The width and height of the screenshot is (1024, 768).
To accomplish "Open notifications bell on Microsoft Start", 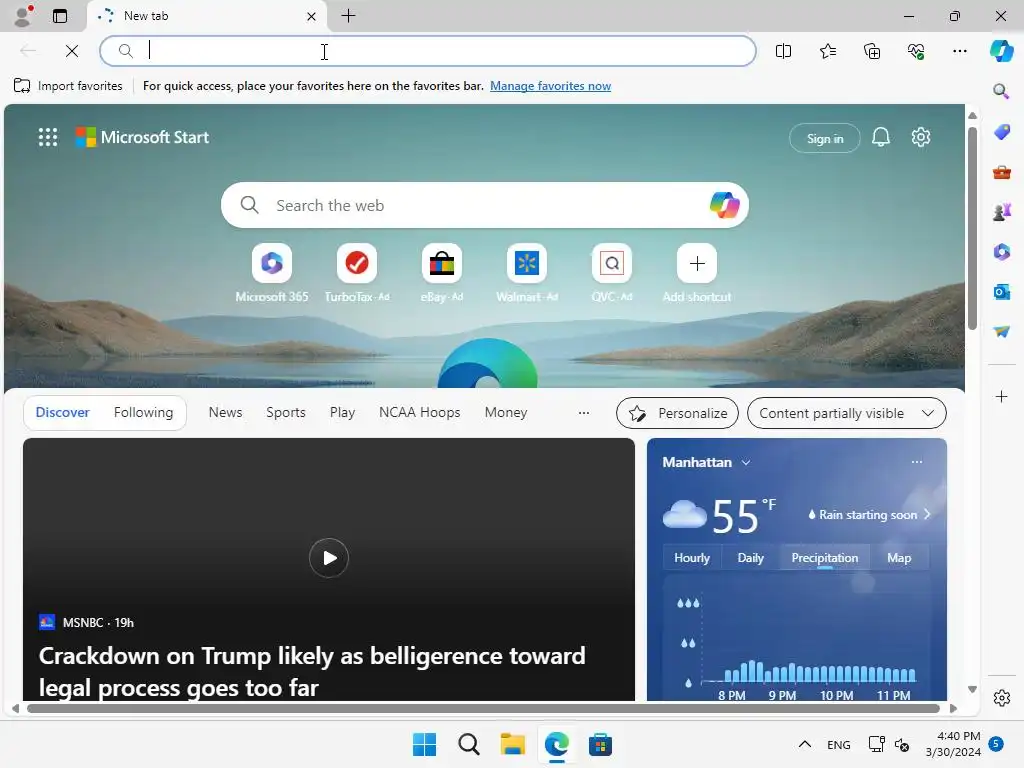I will coord(880,137).
